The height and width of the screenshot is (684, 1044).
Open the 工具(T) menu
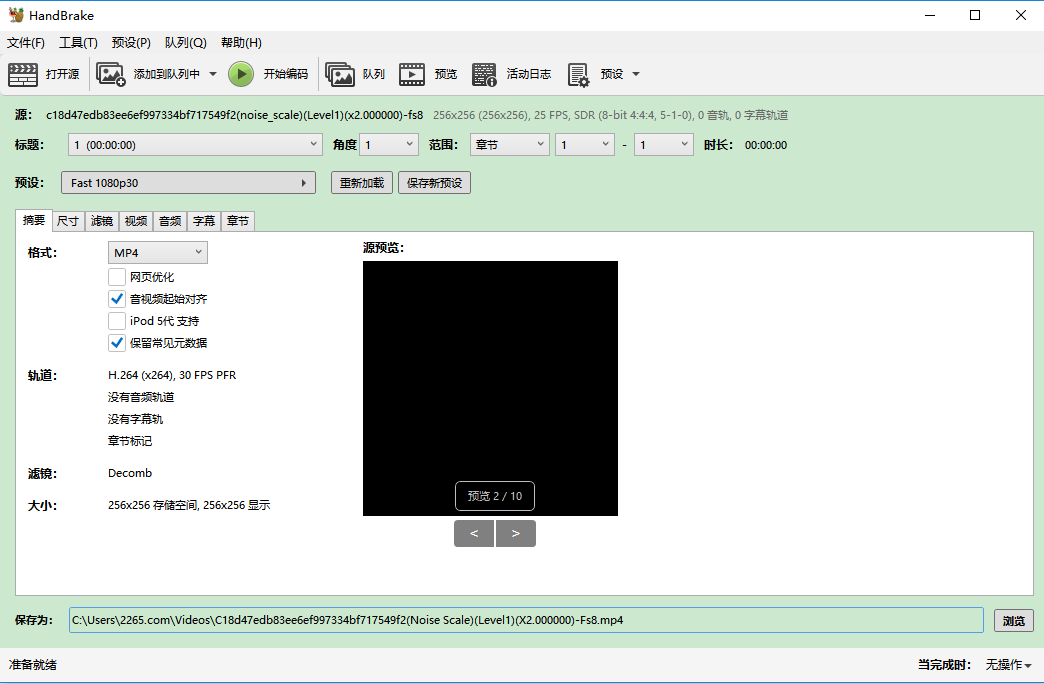[x=78, y=43]
